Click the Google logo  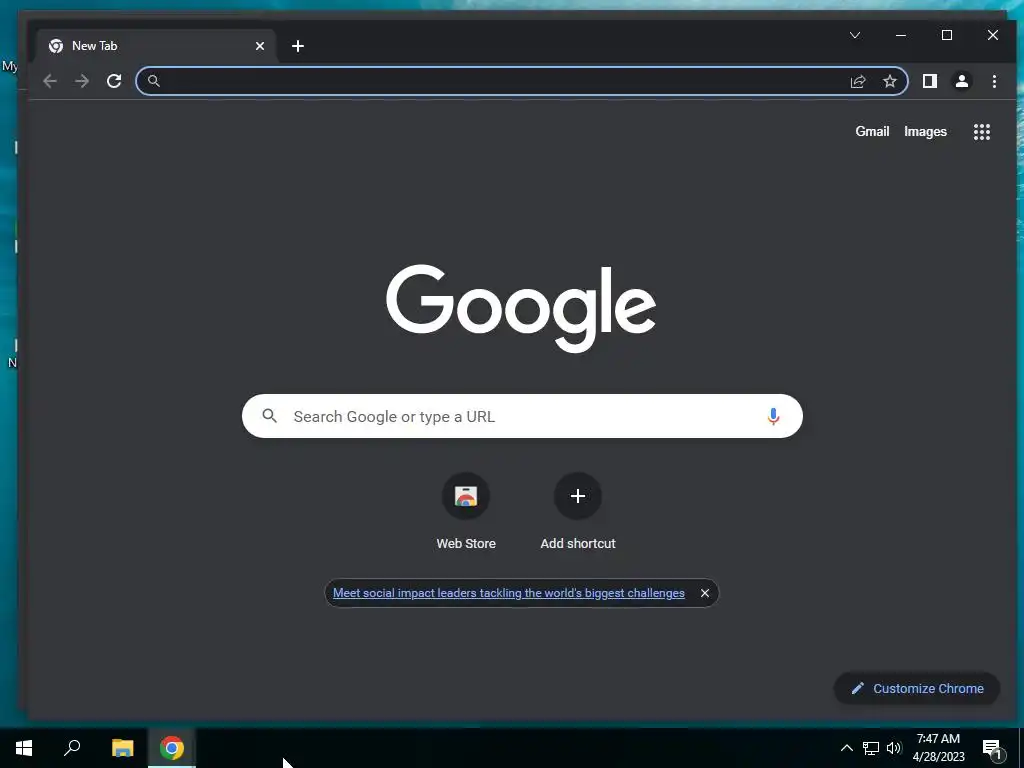(x=521, y=308)
